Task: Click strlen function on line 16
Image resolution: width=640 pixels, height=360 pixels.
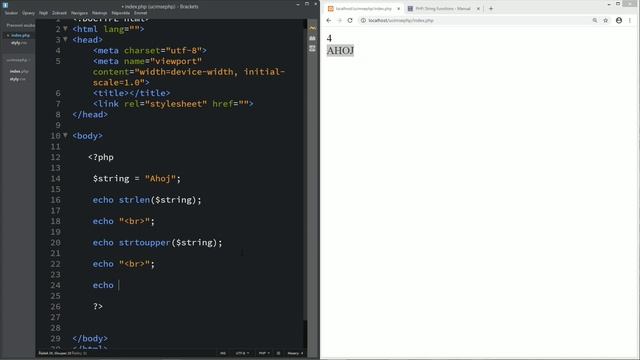Action: coord(134,200)
